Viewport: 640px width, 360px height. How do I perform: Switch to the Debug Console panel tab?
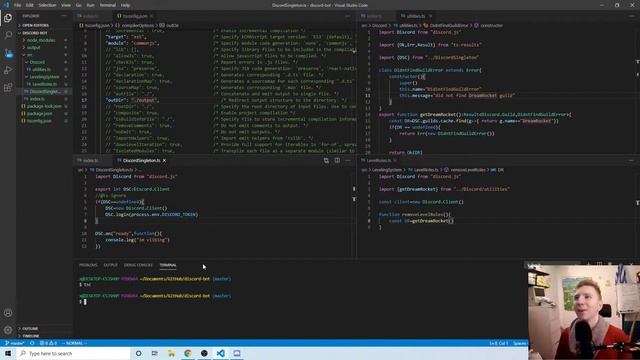[x=138, y=265]
